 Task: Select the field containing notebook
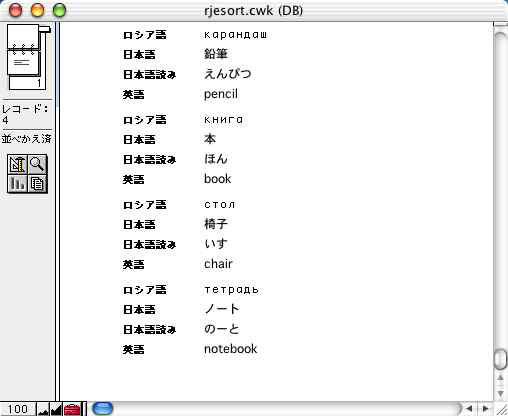(x=230, y=349)
